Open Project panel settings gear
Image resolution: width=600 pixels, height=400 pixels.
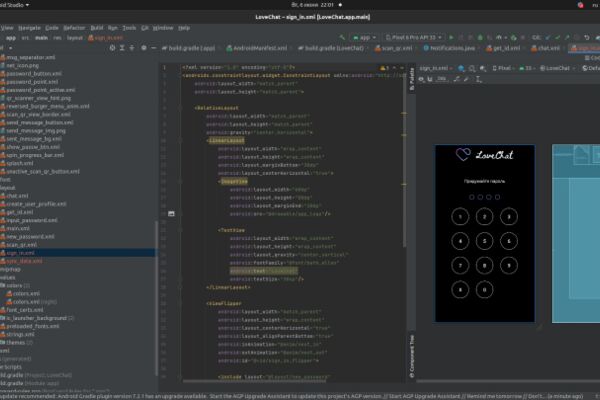point(144,48)
